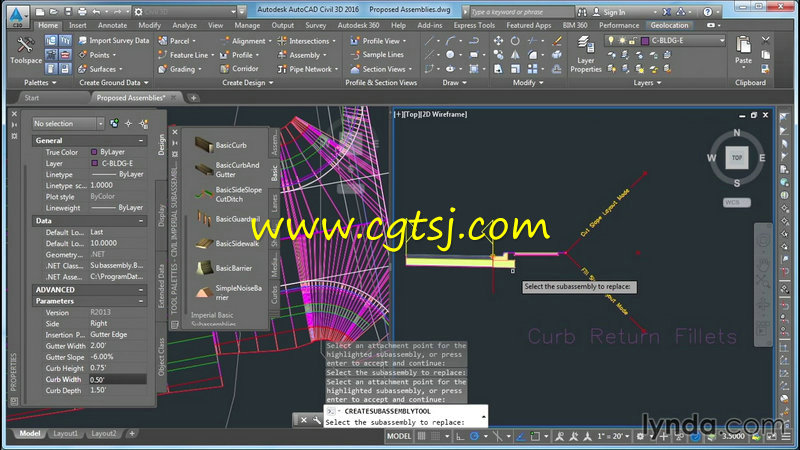Switch to the Start drawing tab
This screenshot has width=800, height=450.
click(x=32, y=98)
